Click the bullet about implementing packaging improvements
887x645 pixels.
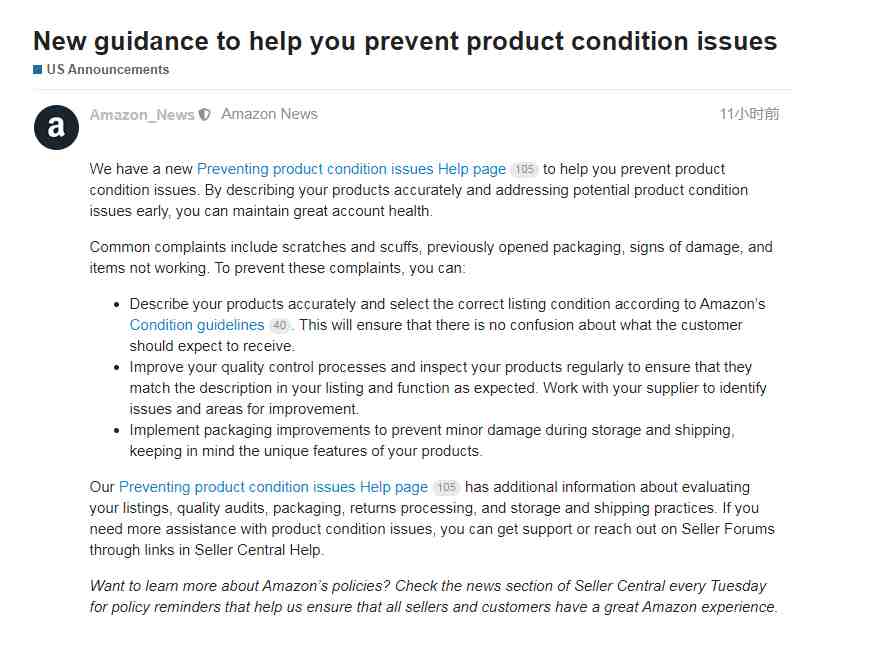click(432, 441)
